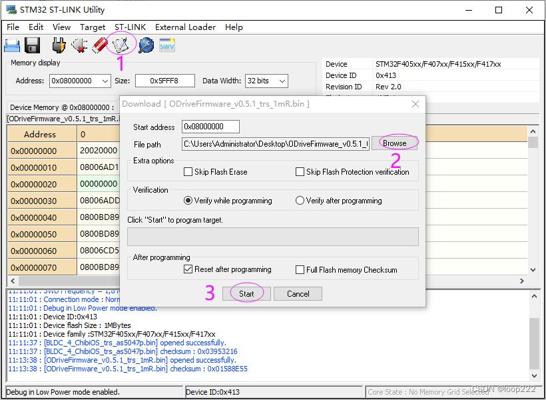
Task: Open the Help menu
Action: click(x=234, y=27)
